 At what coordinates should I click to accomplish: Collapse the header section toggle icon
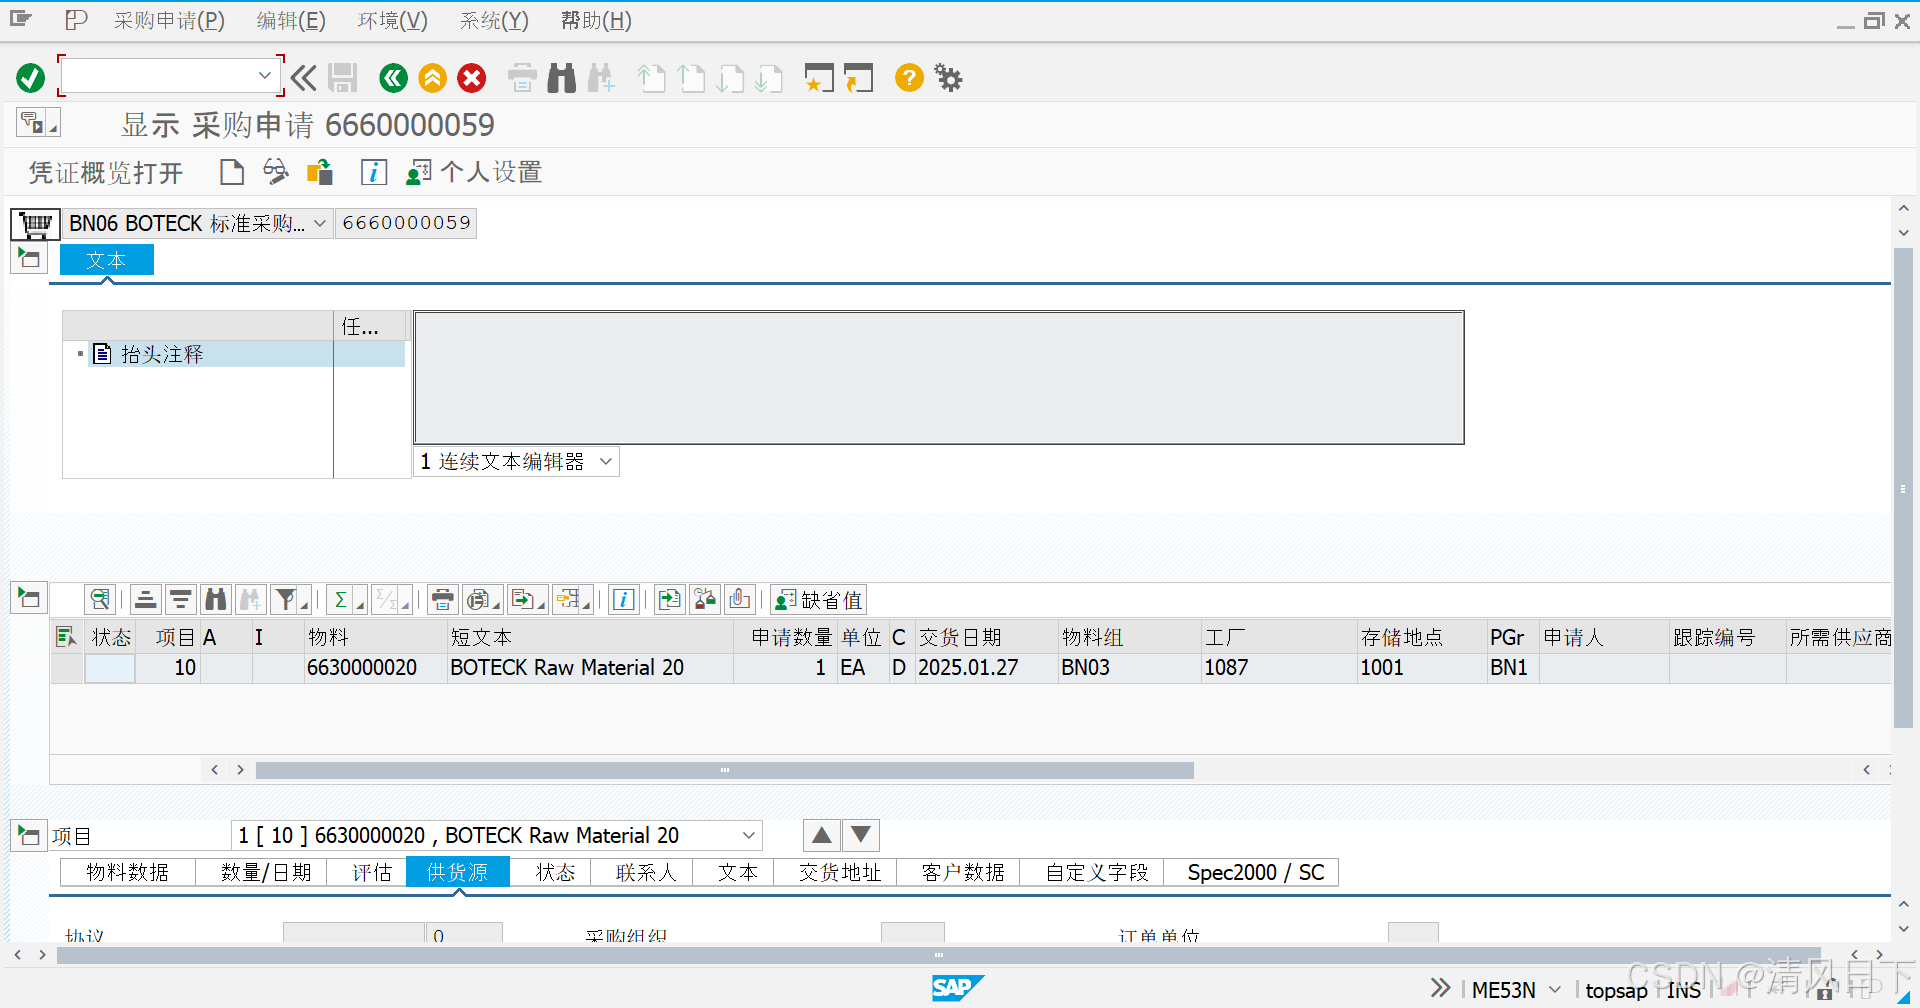29,258
